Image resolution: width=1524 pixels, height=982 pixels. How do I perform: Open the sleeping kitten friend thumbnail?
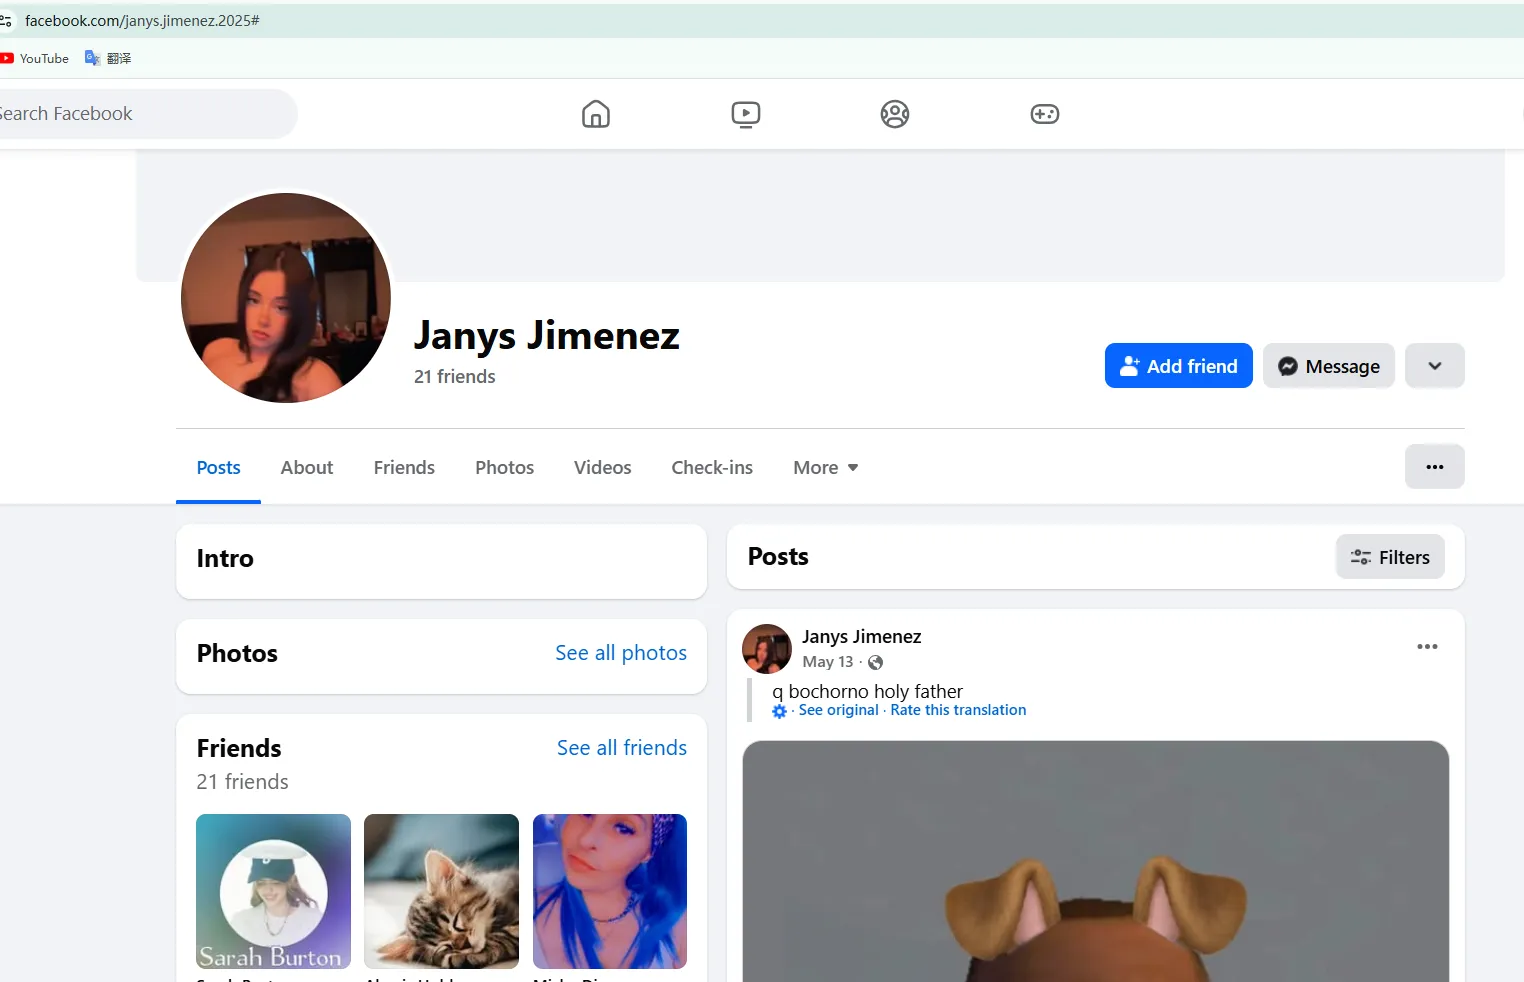point(441,891)
